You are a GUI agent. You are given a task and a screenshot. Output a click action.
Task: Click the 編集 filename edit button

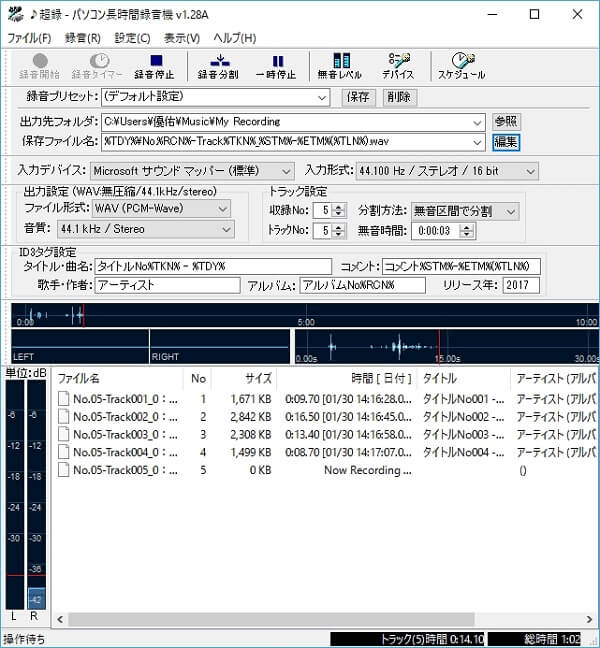(x=506, y=142)
